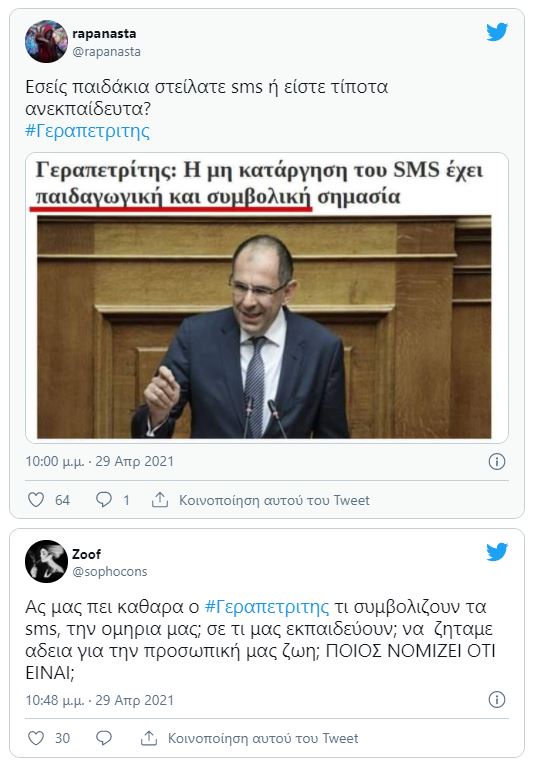536x763 pixels.
Task: Like Zoof's tweet with the heart icon
Action: pyautogui.click(x=36, y=738)
